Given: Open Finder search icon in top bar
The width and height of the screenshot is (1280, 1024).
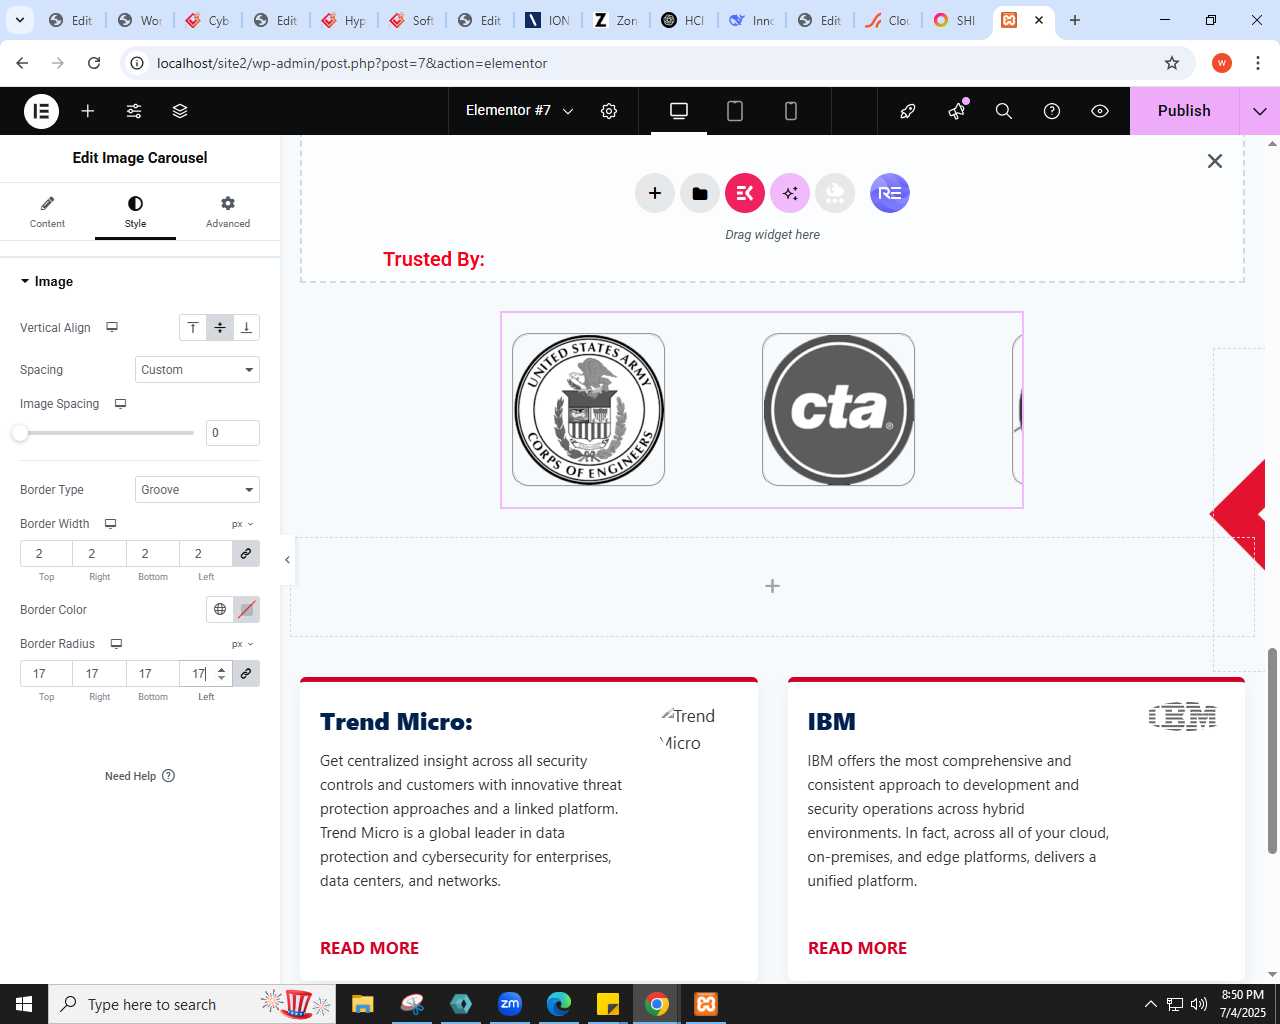Looking at the screenshot, I should point(1004,111).
